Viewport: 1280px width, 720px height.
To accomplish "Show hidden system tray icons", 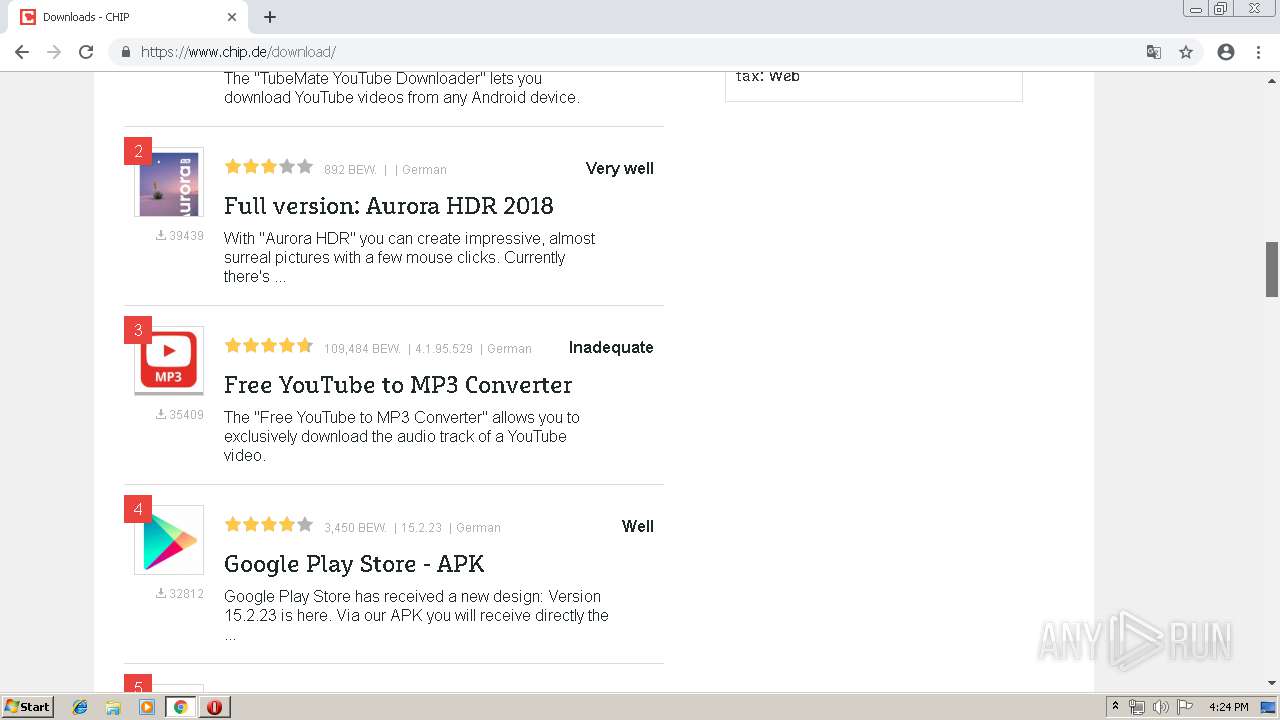I will pyautogui.click(x=1115, y=707).
